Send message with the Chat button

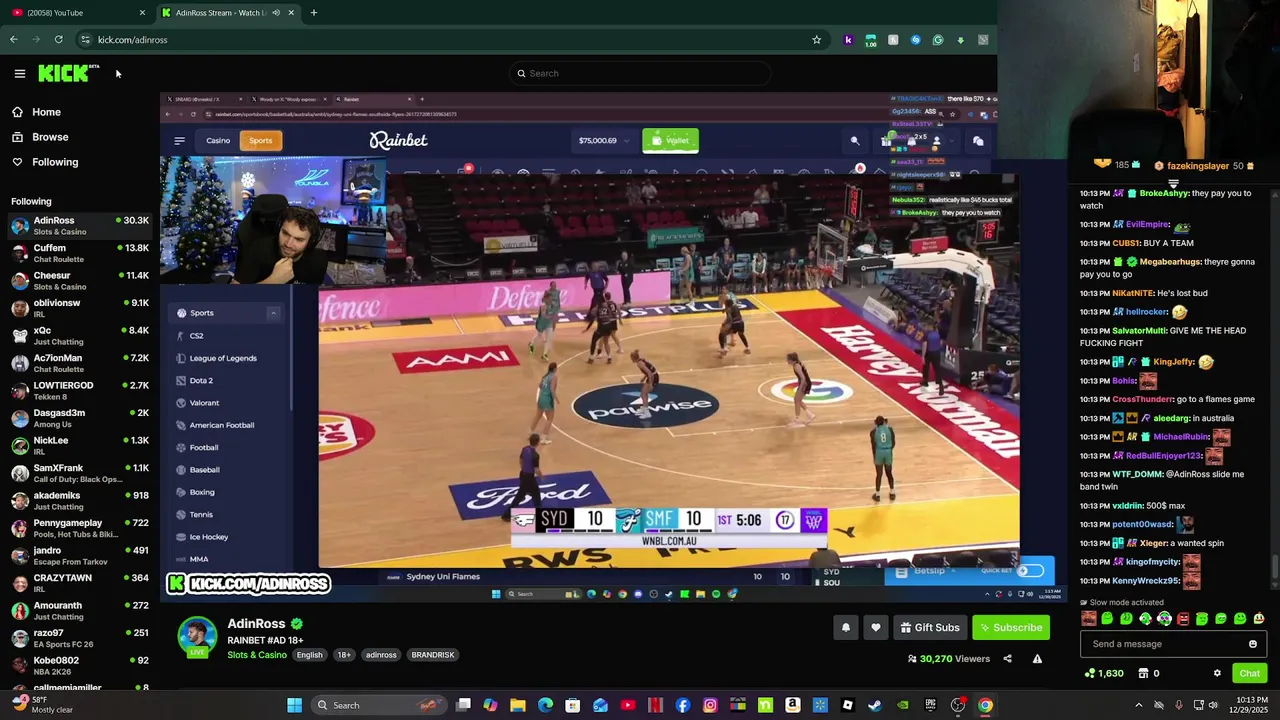click(x=1250, y=673)
